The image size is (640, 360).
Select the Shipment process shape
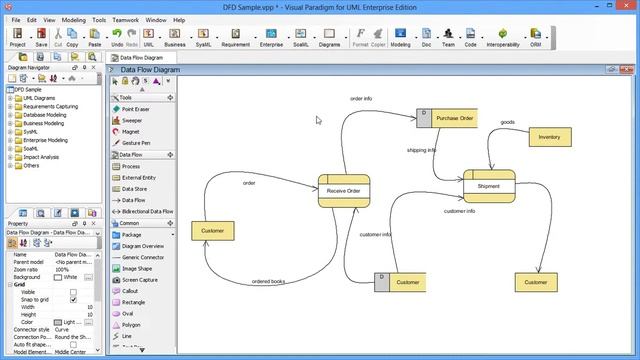489,186
